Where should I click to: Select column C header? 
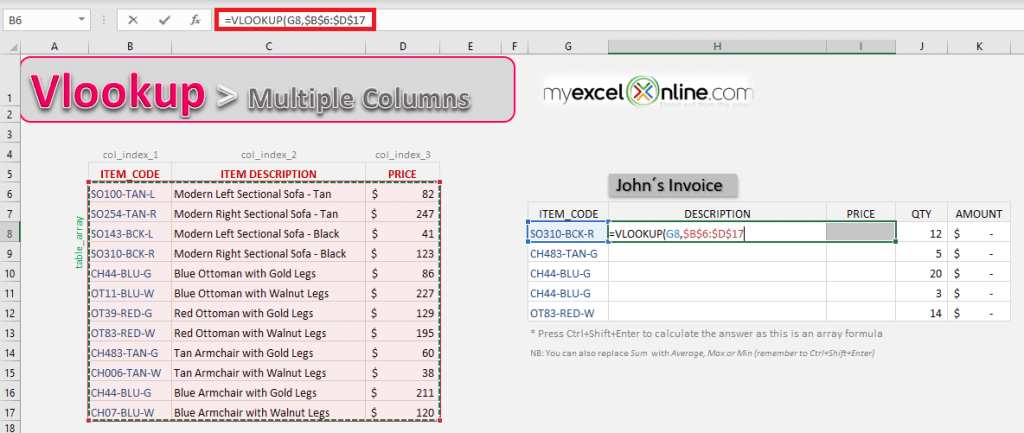pos(269,46)
